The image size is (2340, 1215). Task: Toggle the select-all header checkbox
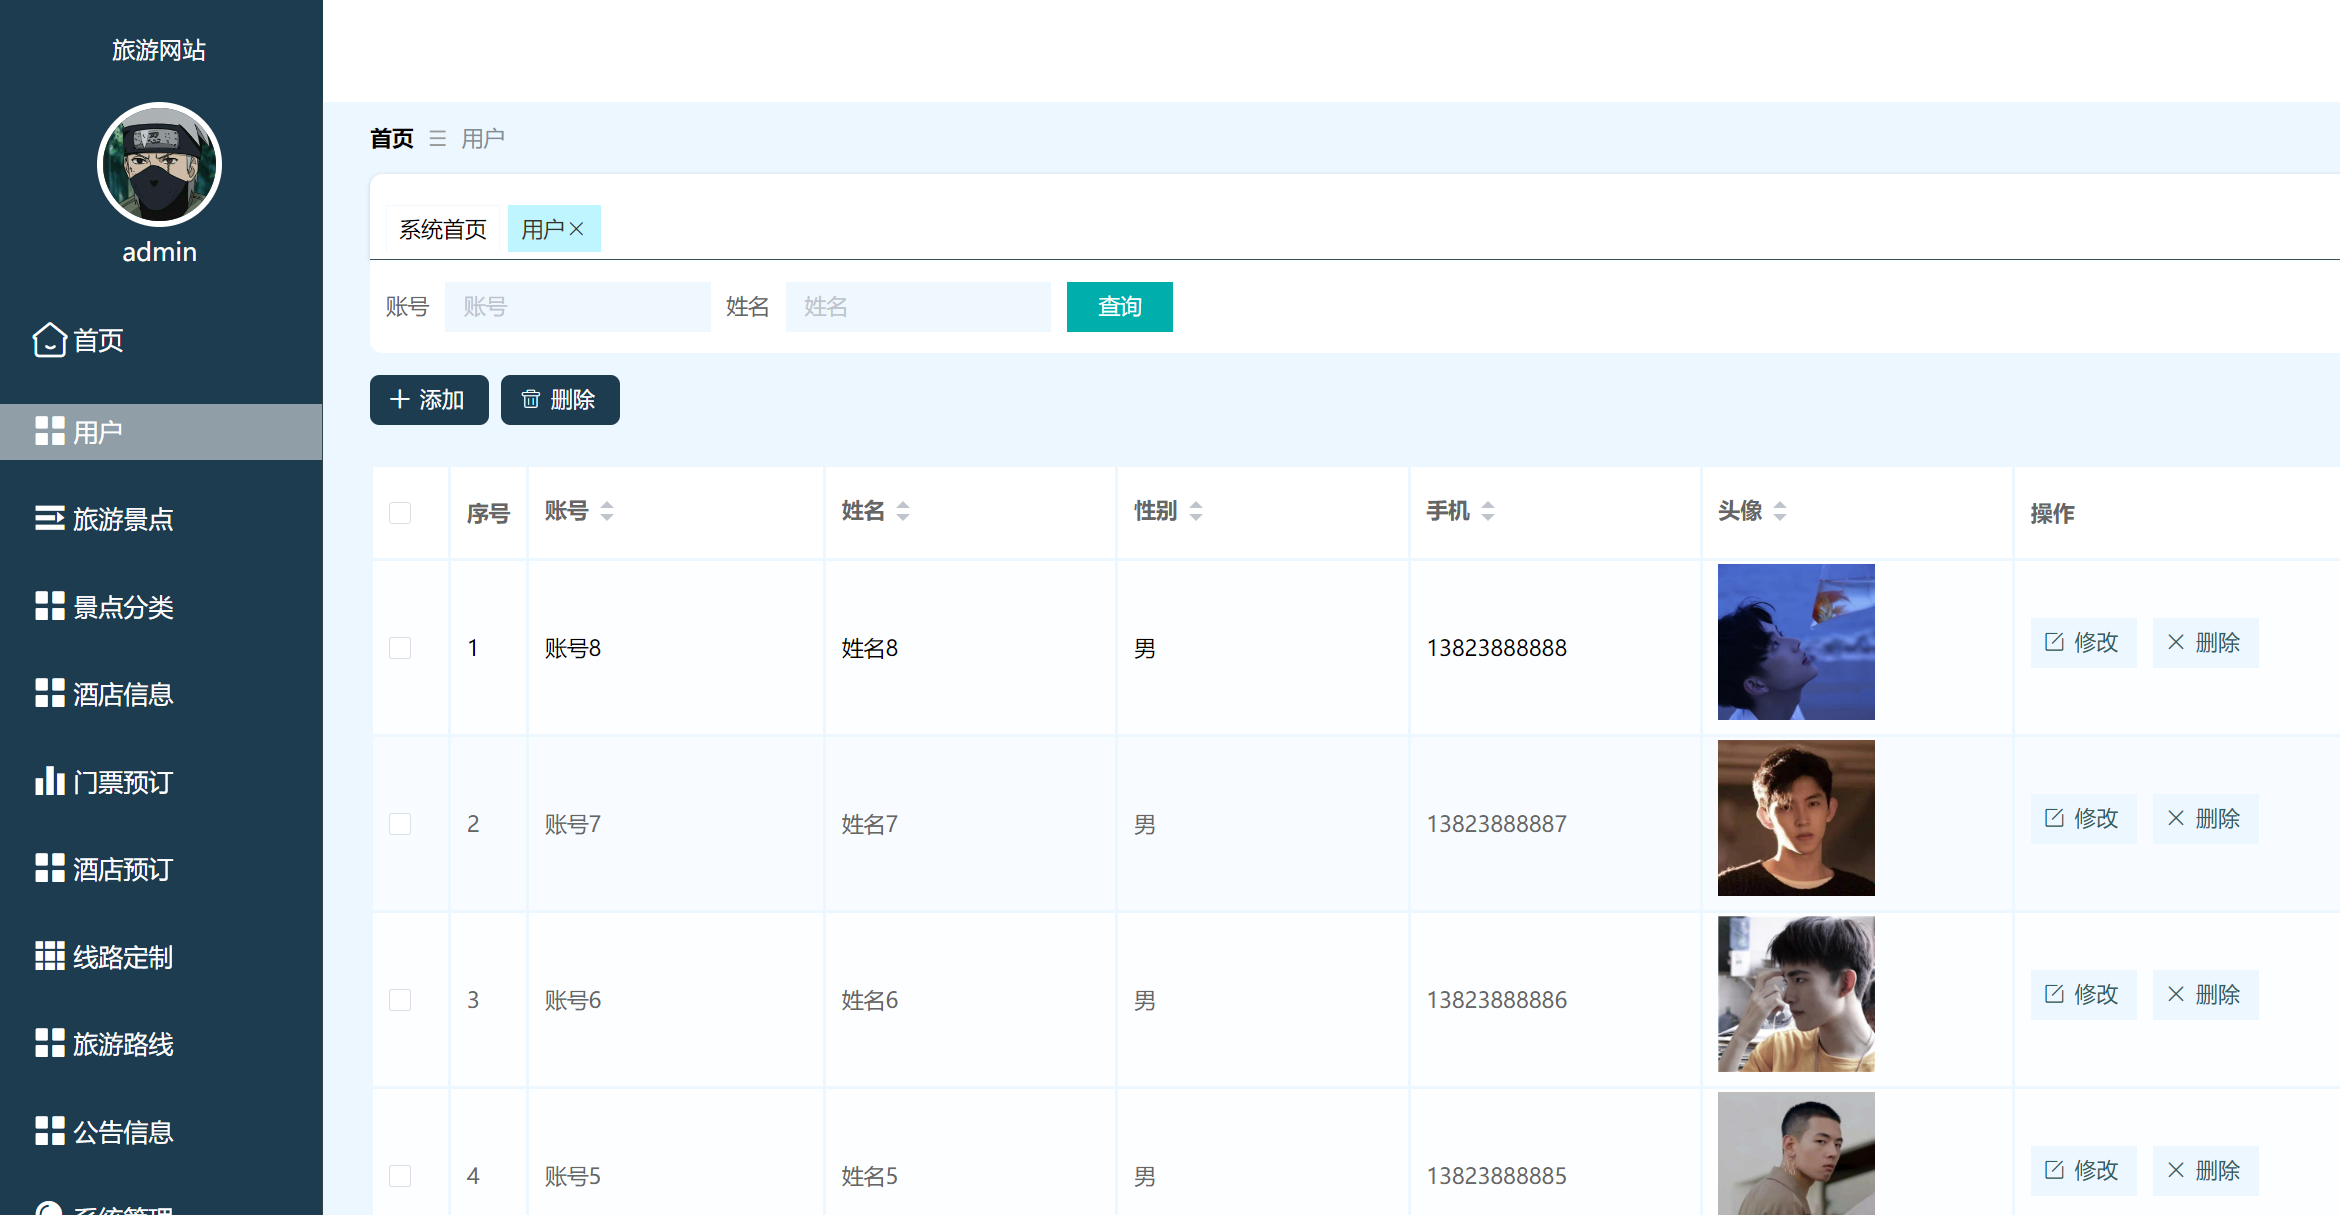pyautogui.click(x=400, y=513)
